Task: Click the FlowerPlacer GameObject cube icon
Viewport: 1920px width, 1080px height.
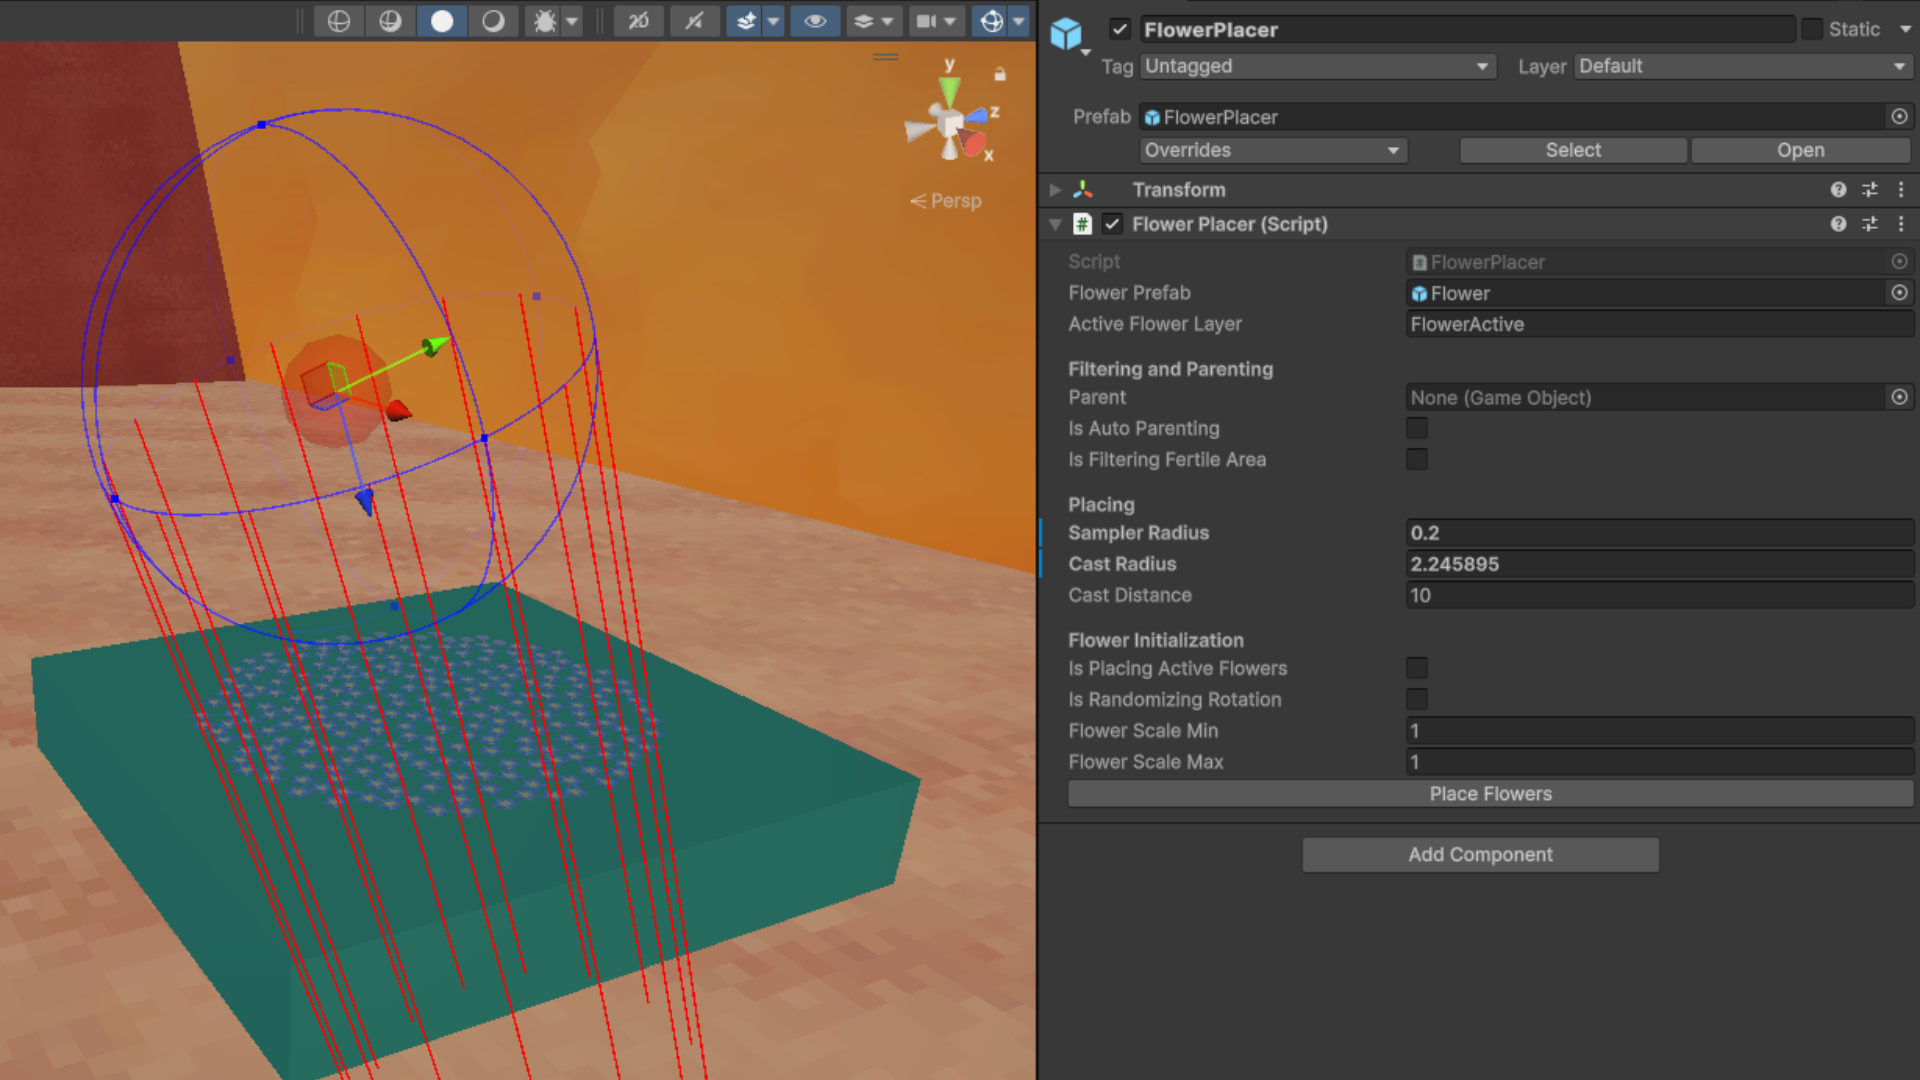Action: point(1066,34)
